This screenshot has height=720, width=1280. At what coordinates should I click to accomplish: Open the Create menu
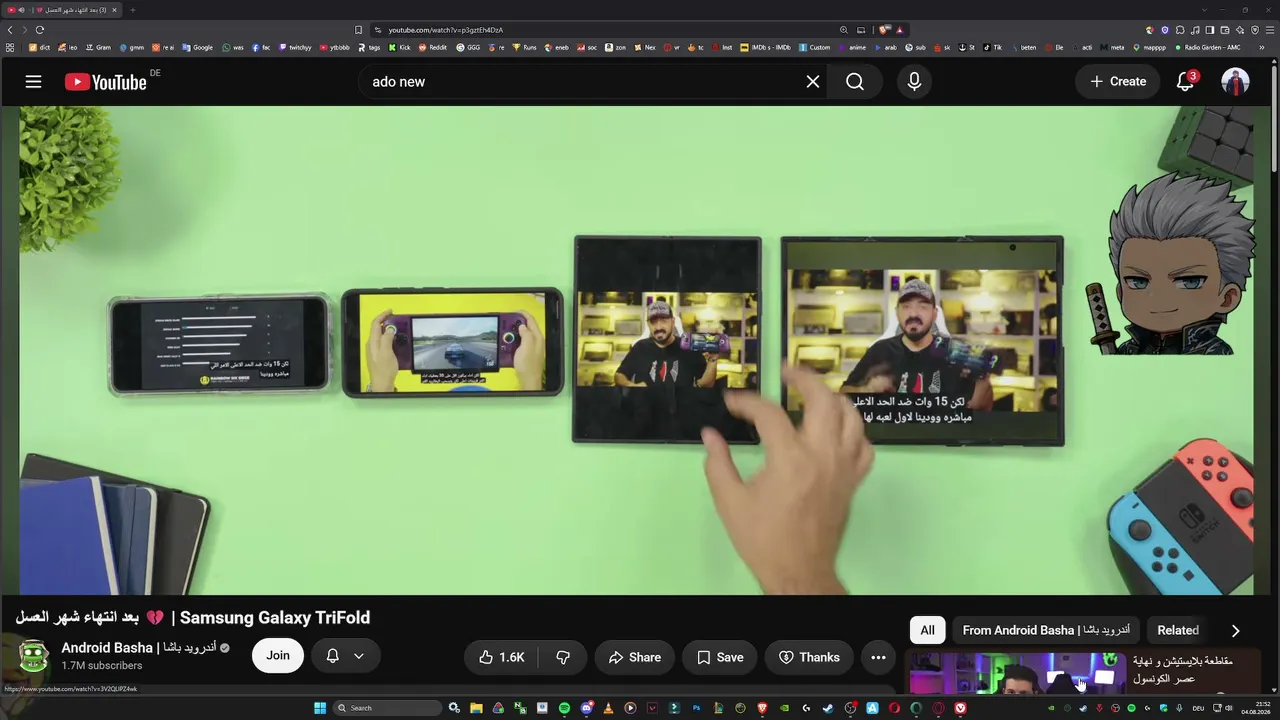pos(1118,82)
